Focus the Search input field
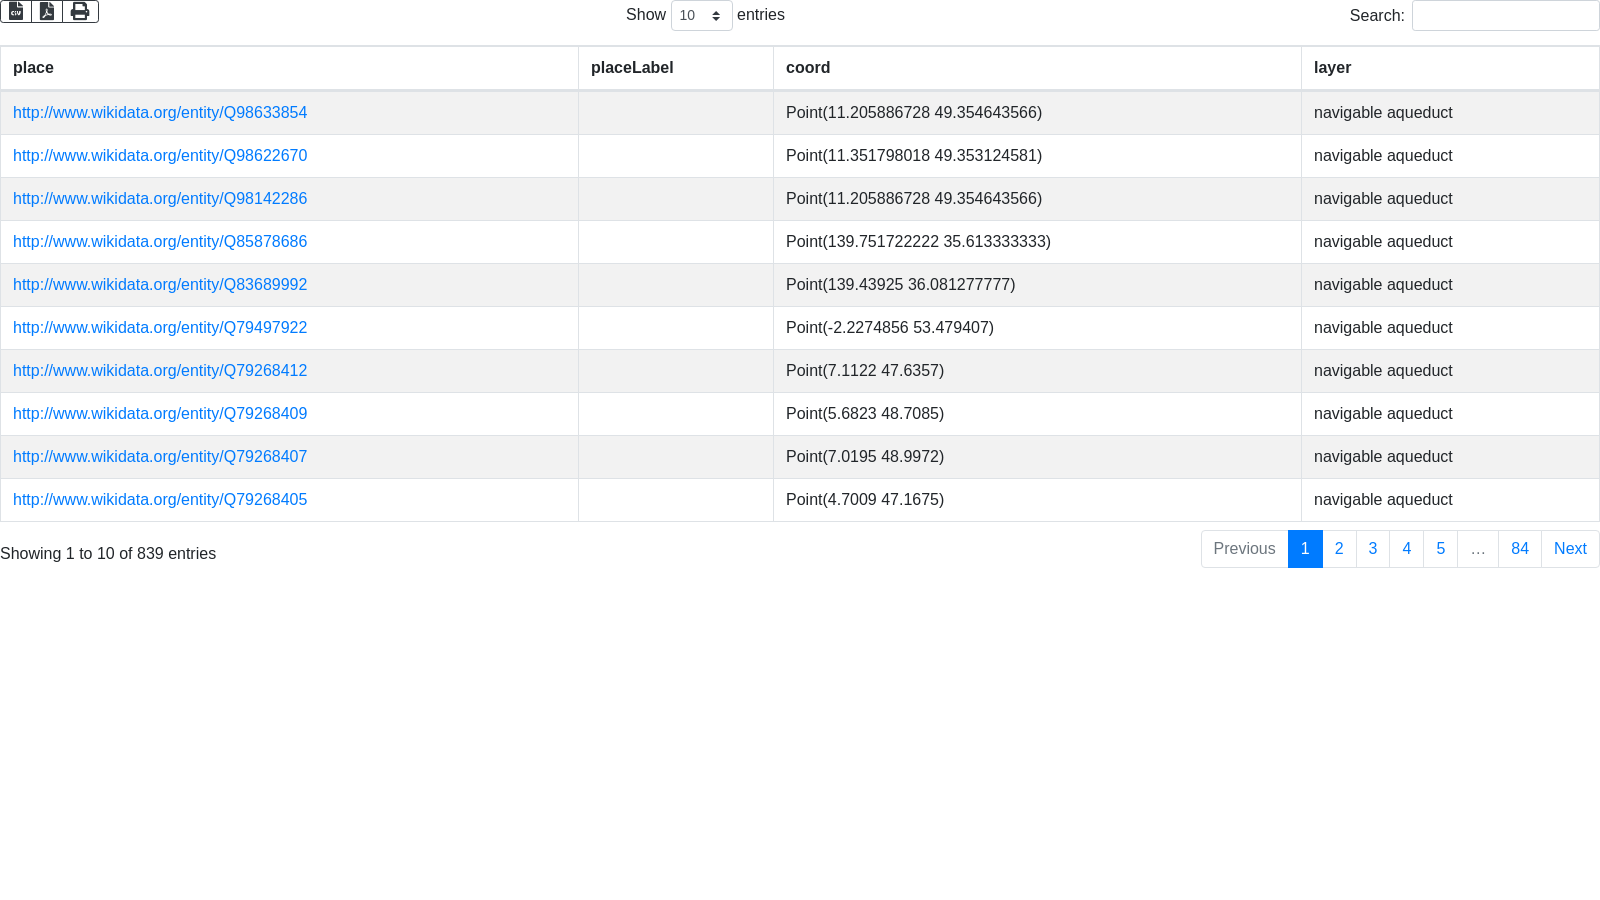Screen dimensions: 1600x900 pyautogui.click(x=1505, y=16)
